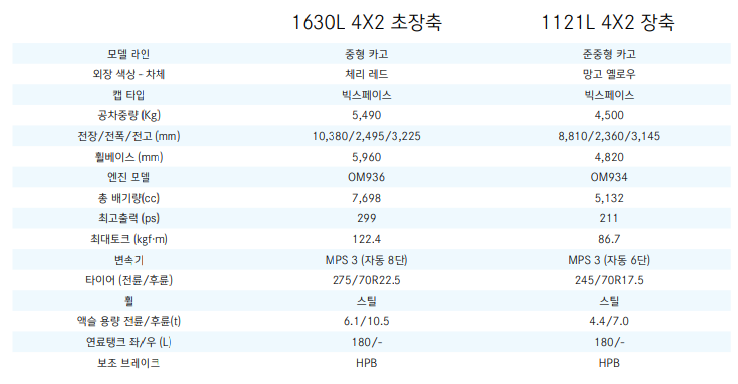Pick the curb weight value '5,490'
The image size is (738, 384).
point(367,115)
